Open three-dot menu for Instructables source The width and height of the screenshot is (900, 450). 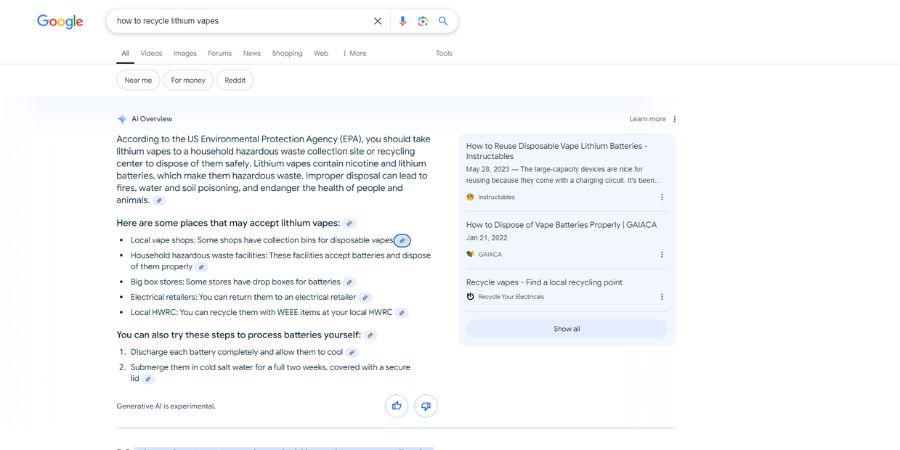pyautogui.click(x=662, y=197)
